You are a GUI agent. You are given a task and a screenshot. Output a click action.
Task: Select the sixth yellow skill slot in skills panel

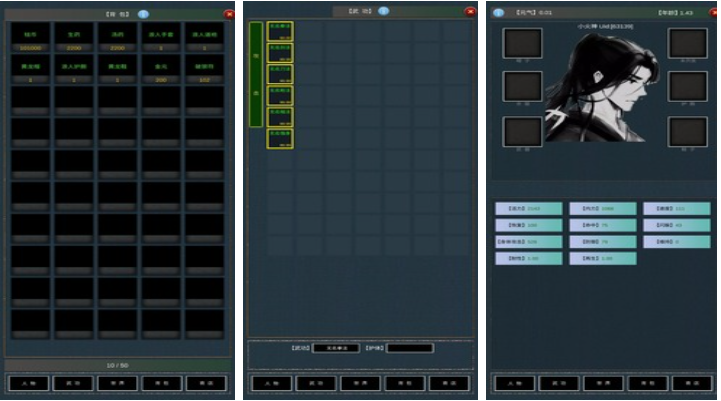(280, 138)
